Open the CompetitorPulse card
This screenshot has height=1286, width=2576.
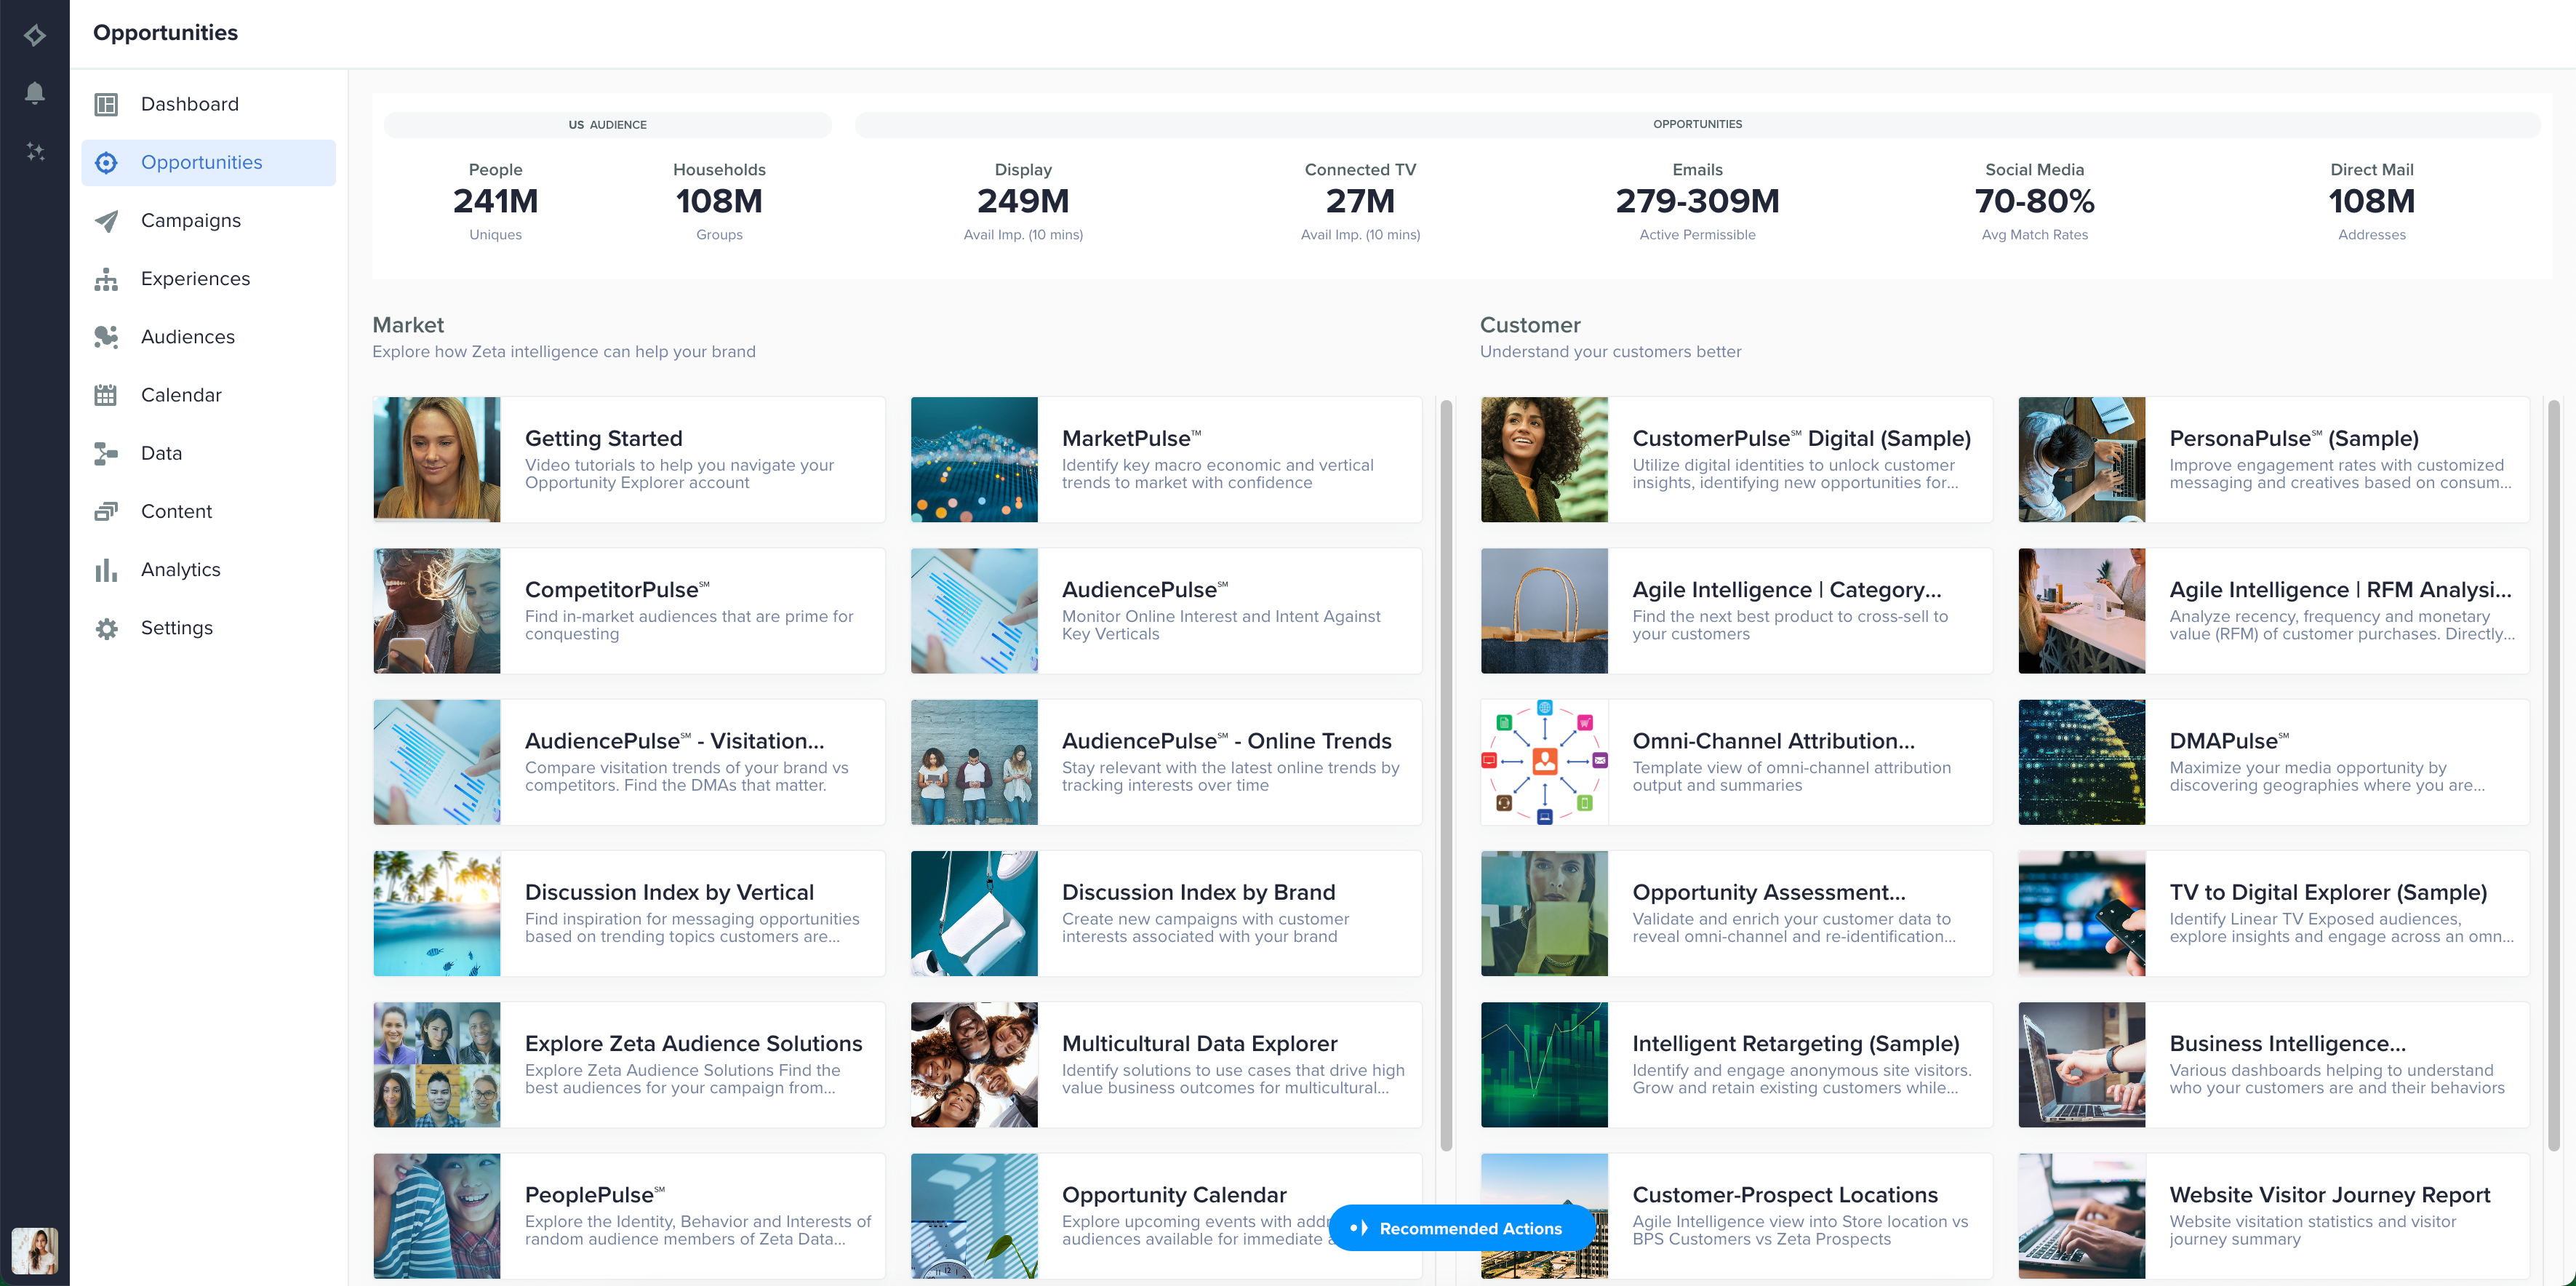click(629, 610)
